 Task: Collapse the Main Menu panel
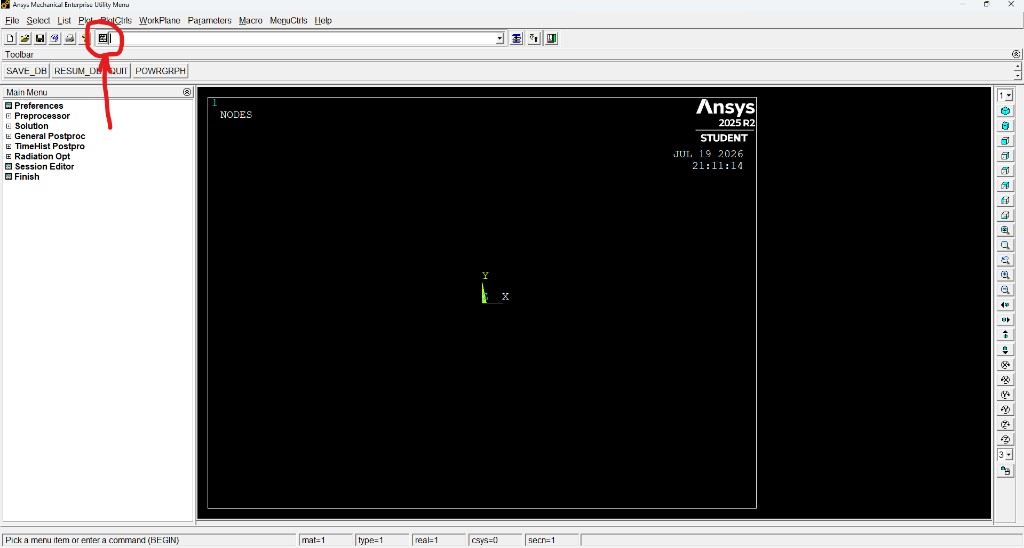[x=187, y=92]
